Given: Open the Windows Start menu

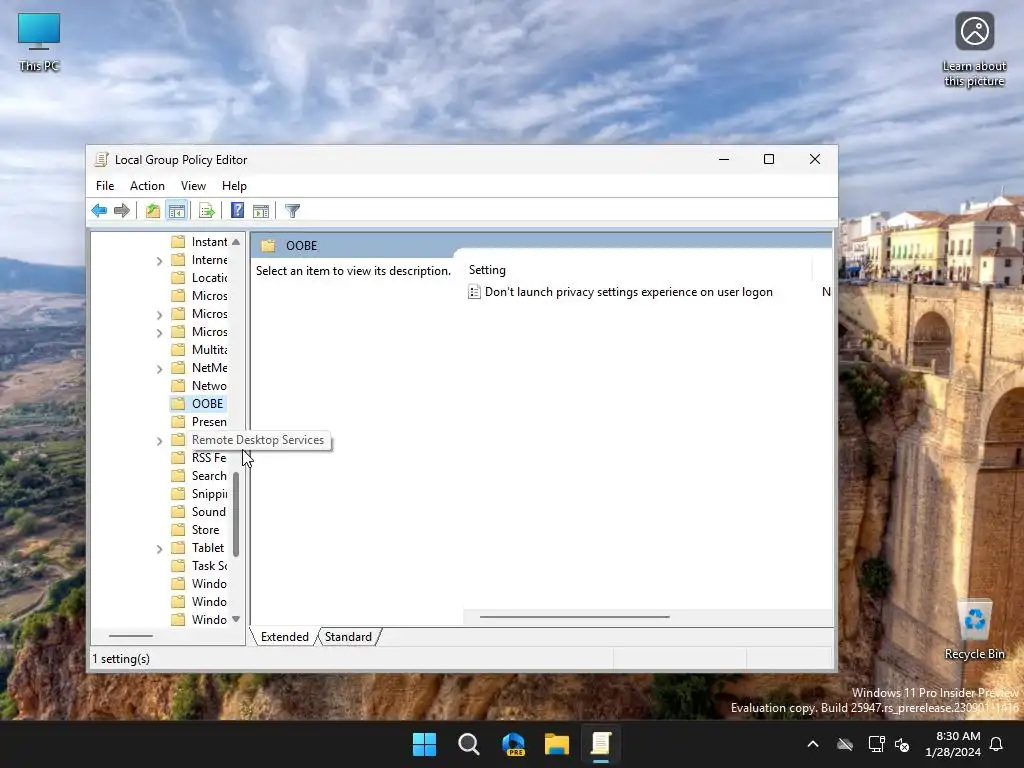Looking at the screenshot, I should tap(424, 744).
